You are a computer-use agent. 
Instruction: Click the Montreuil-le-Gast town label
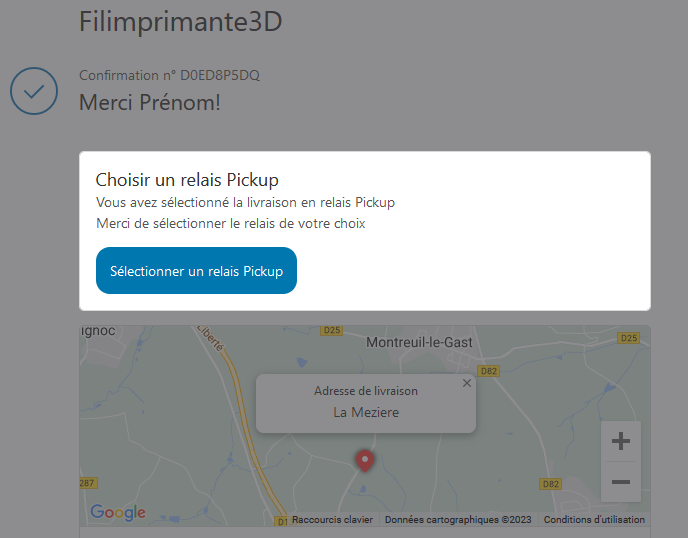[419, 342]
